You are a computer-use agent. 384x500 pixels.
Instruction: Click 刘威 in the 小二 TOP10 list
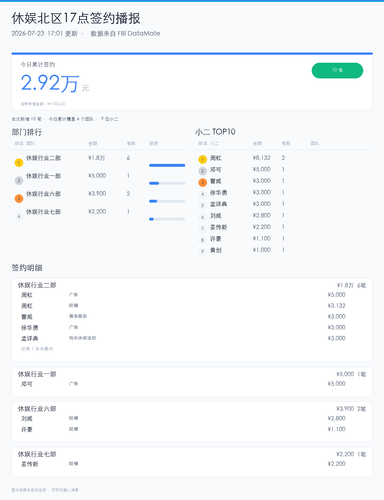(x=215, y=216)
